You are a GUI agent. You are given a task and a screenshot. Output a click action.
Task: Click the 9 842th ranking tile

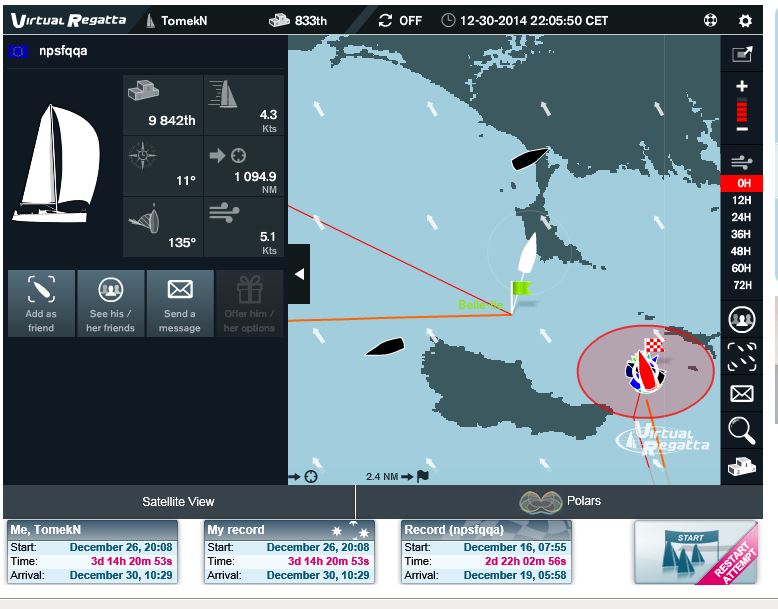[x=163, y=105]
